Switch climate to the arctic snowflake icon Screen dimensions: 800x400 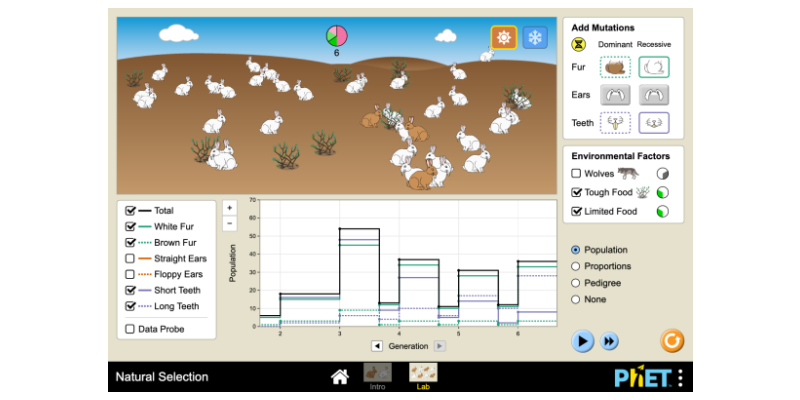pyautogui.click(x=535, y=38)
